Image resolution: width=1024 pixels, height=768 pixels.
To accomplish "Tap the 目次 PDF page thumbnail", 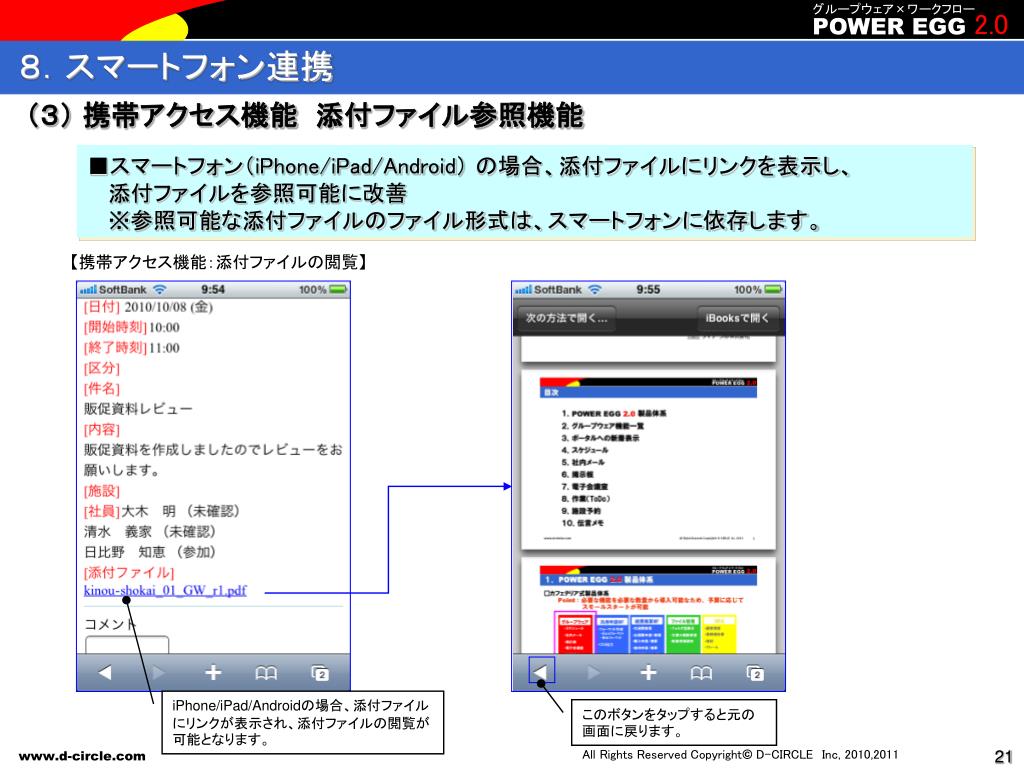I will click(x=648, y=459).
